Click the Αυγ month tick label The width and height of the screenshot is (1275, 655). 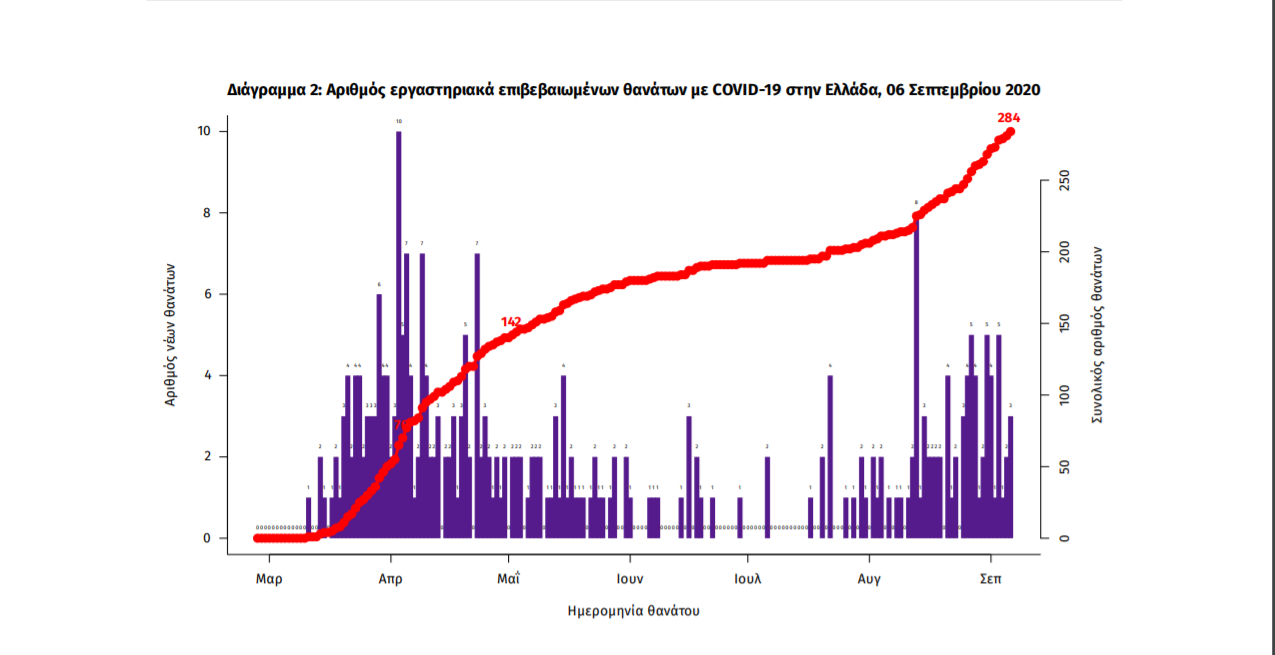pos(868,579)
